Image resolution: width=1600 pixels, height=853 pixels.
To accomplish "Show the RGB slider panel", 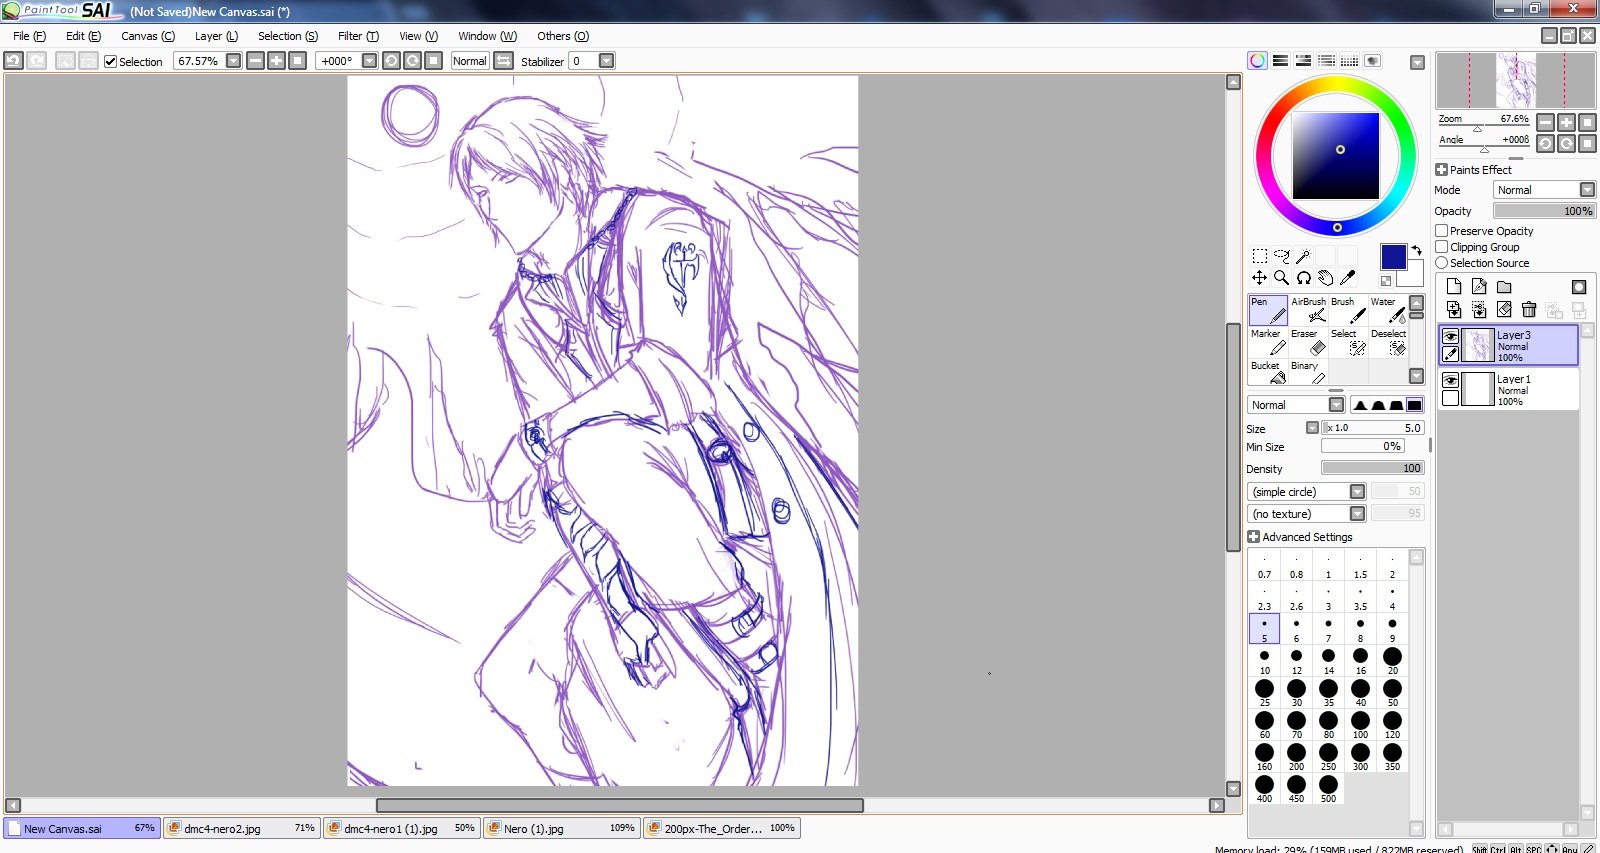I will [x=1280, y=61].
